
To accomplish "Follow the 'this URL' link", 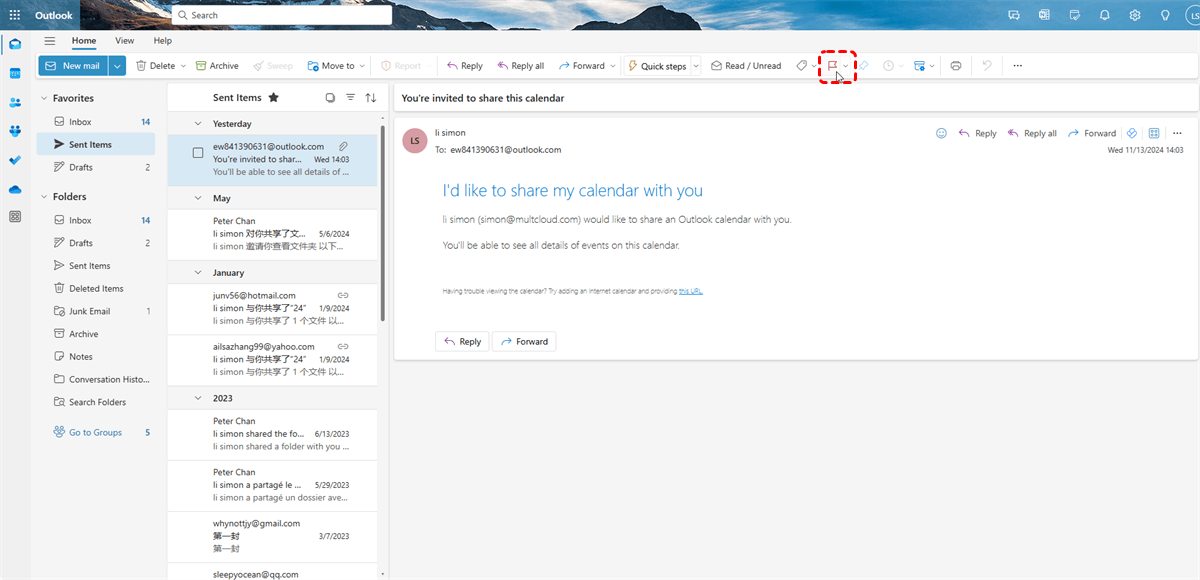I will tap(690, 292).
